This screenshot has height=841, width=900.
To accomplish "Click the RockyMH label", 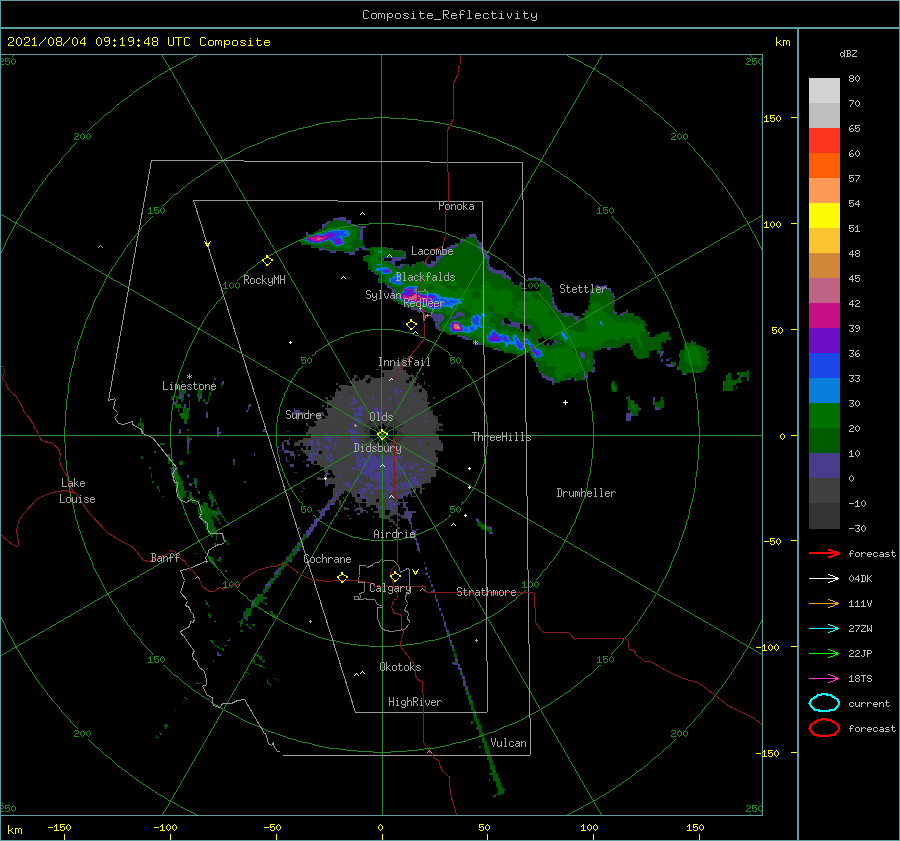I will (264, 280).
